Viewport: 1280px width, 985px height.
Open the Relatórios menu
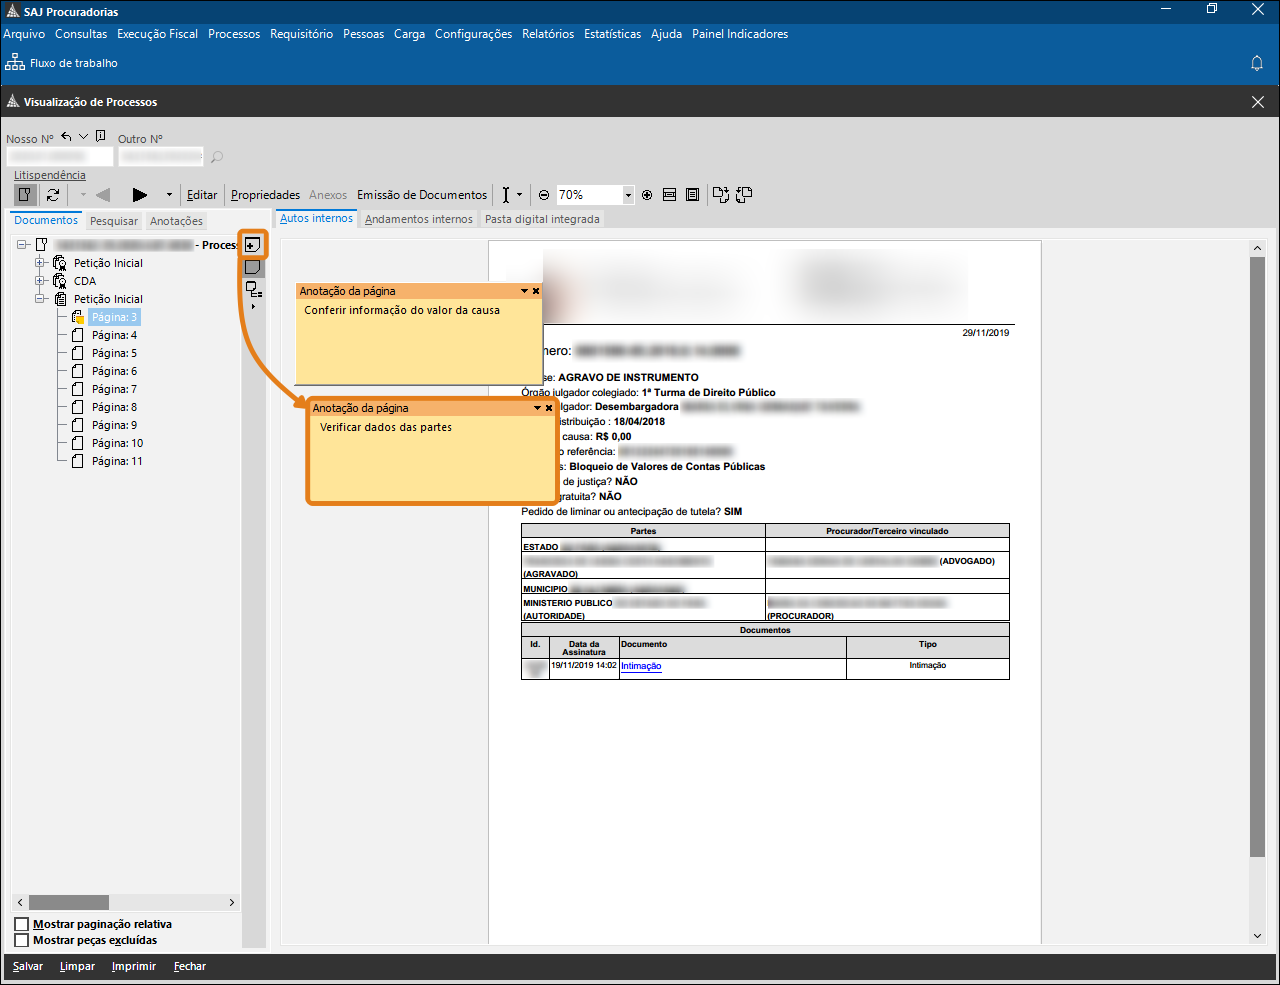tap(548, 34)
